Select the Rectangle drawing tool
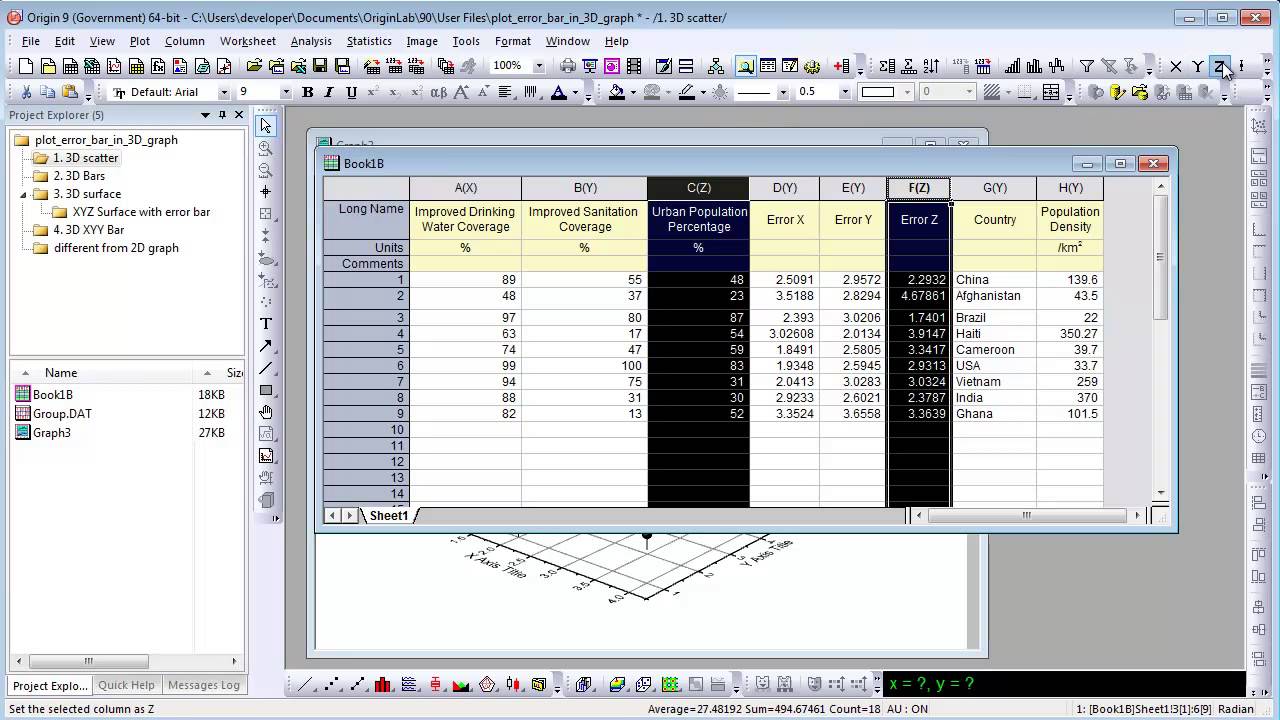1280x720 pixels. (x=265, y=390)
